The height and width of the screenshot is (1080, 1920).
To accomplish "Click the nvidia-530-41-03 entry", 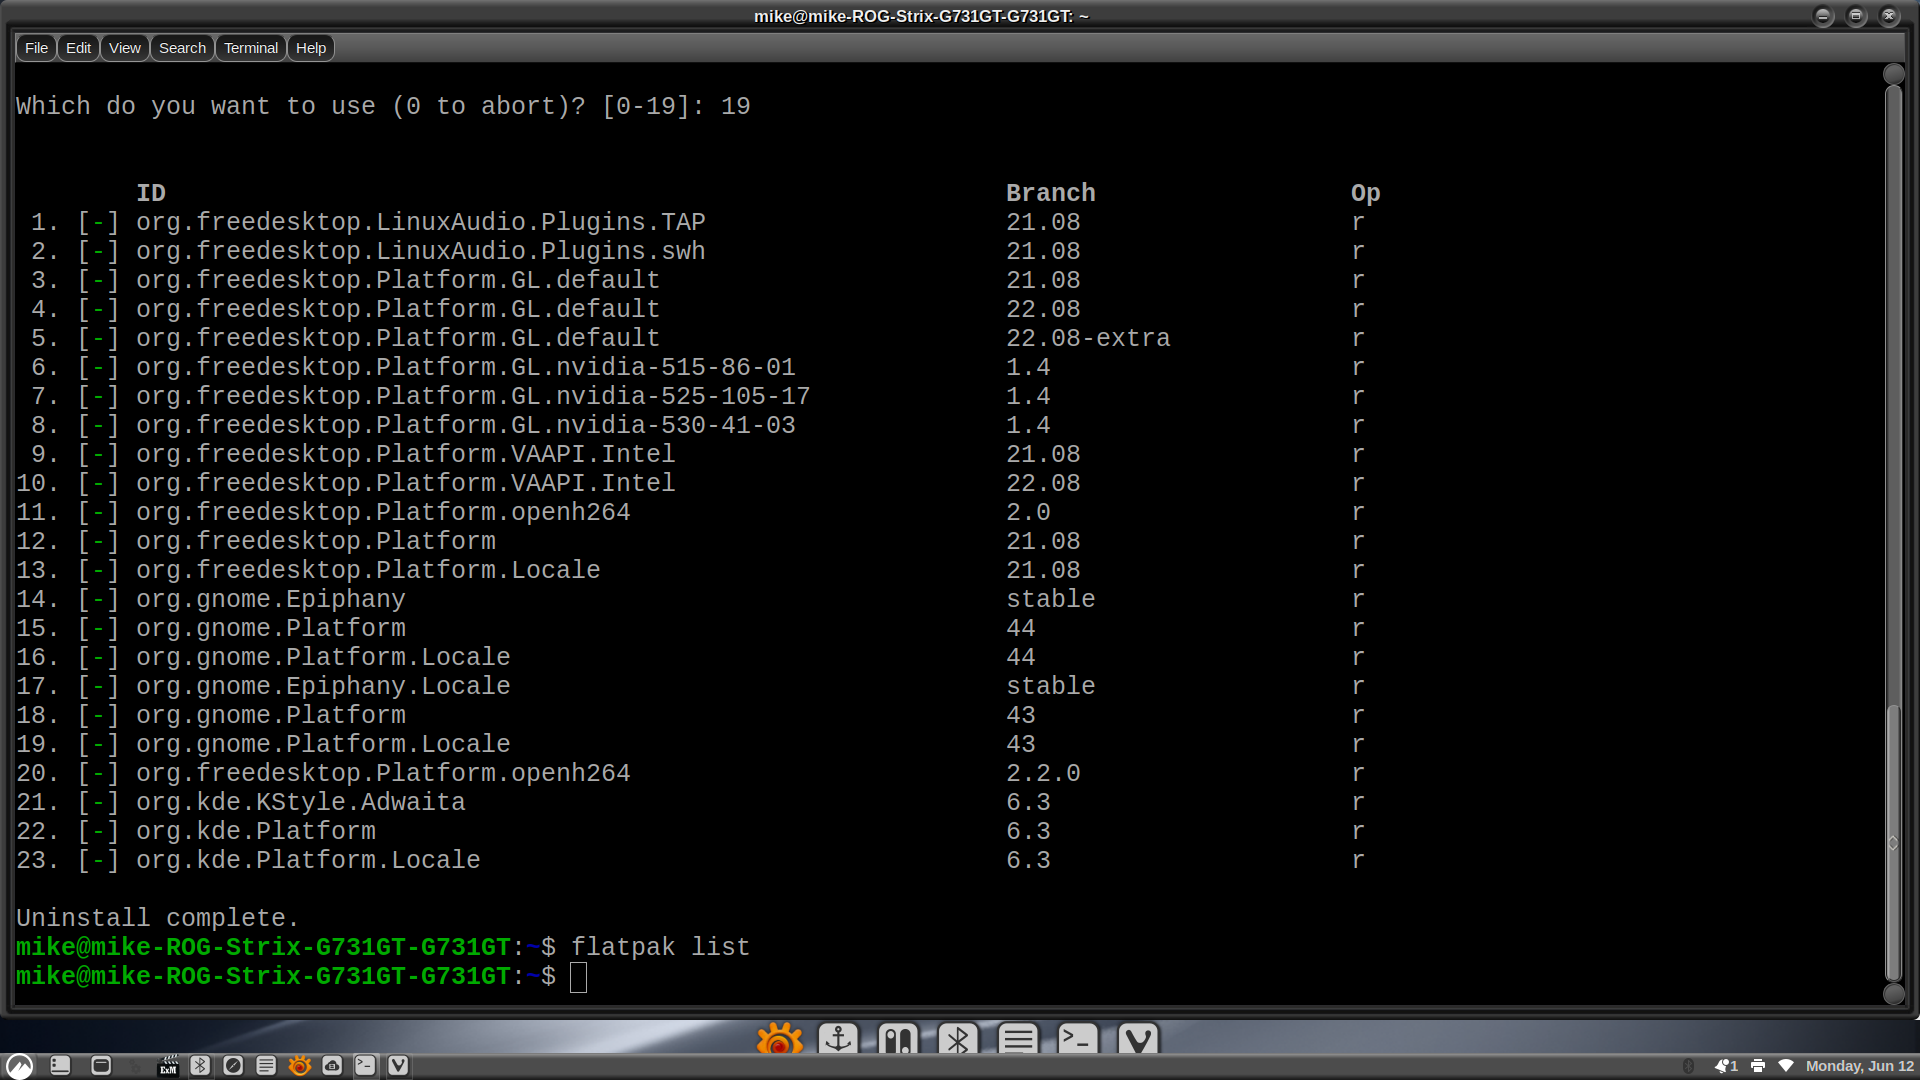I will point(466,425).
